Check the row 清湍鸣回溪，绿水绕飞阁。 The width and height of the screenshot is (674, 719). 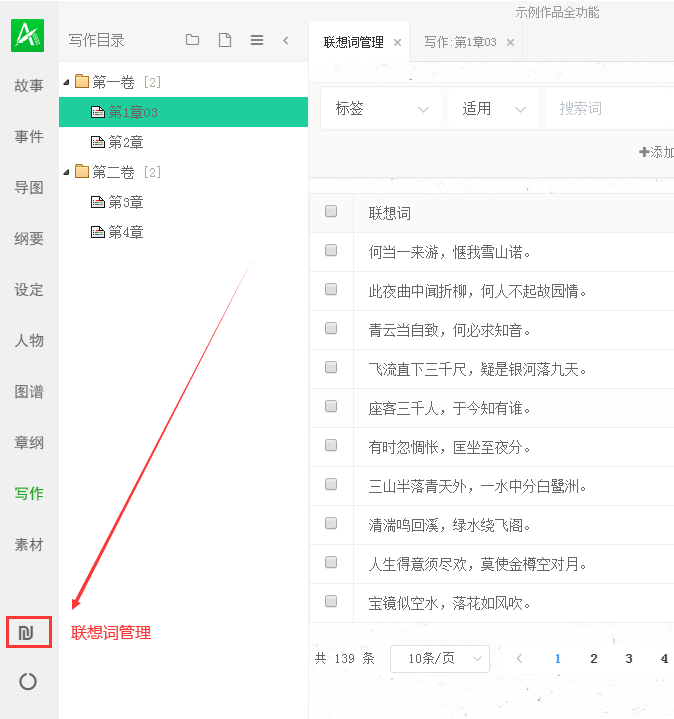(x=331, y=523)
